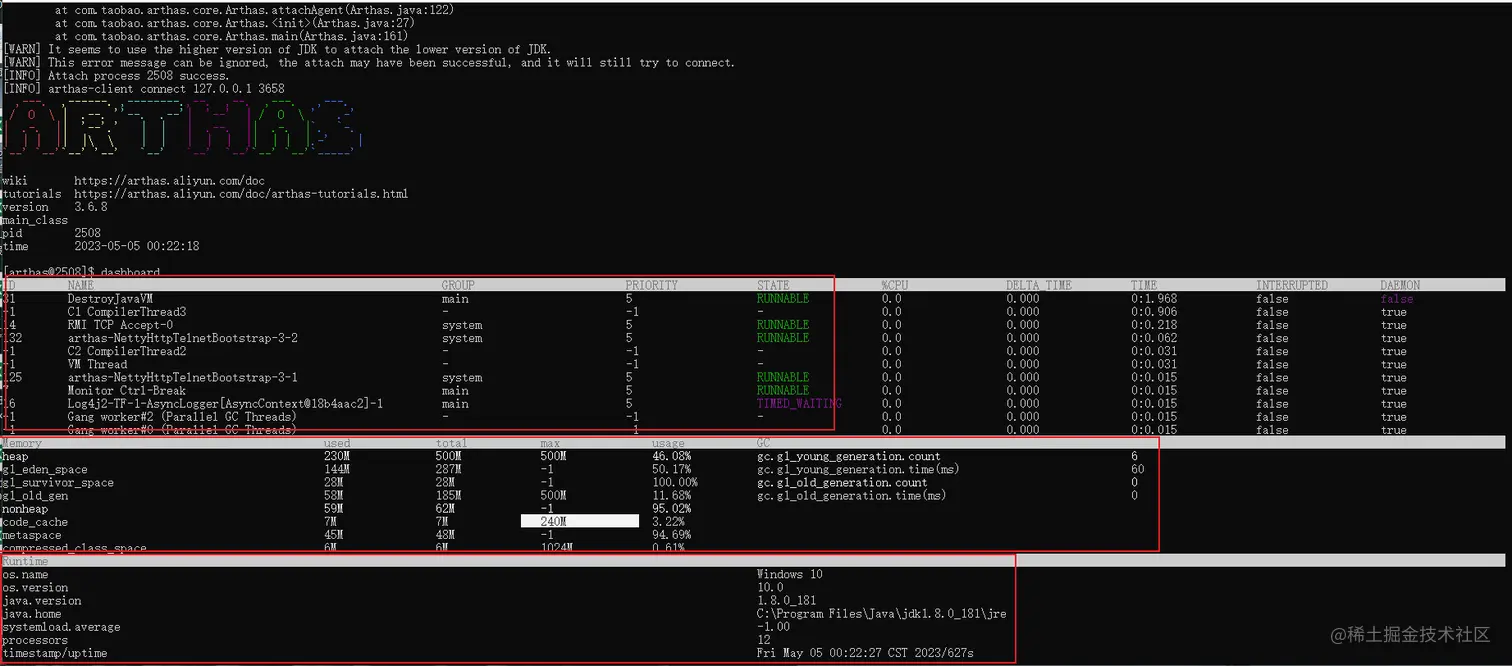The image size is (1512, 666).
Task: Click the TIME value 0:0.062
Action: pos(1154,338)
